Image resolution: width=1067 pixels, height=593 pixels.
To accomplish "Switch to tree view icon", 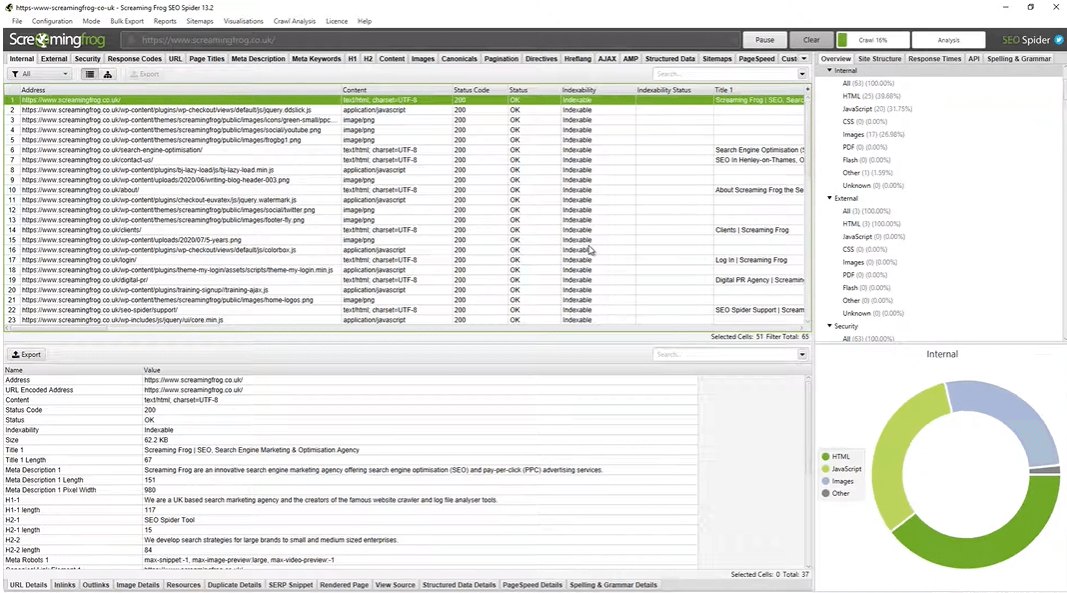I will pos(108,74).
